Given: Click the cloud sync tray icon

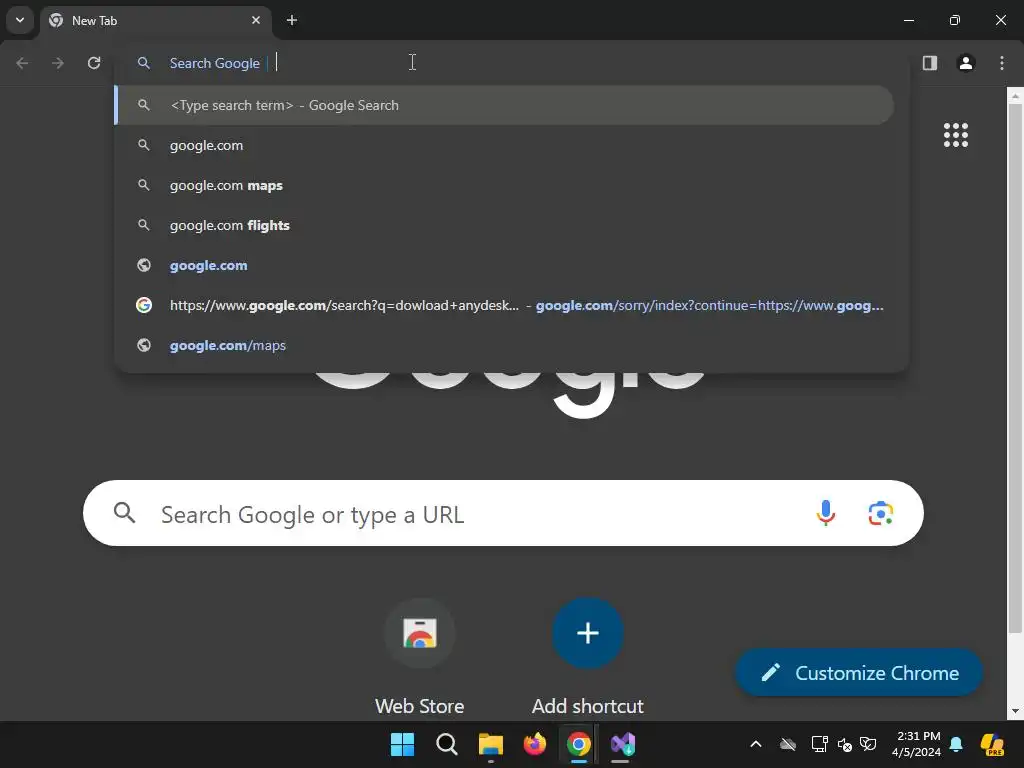Looking at the screenshot, I should click(x=788, y=744).
